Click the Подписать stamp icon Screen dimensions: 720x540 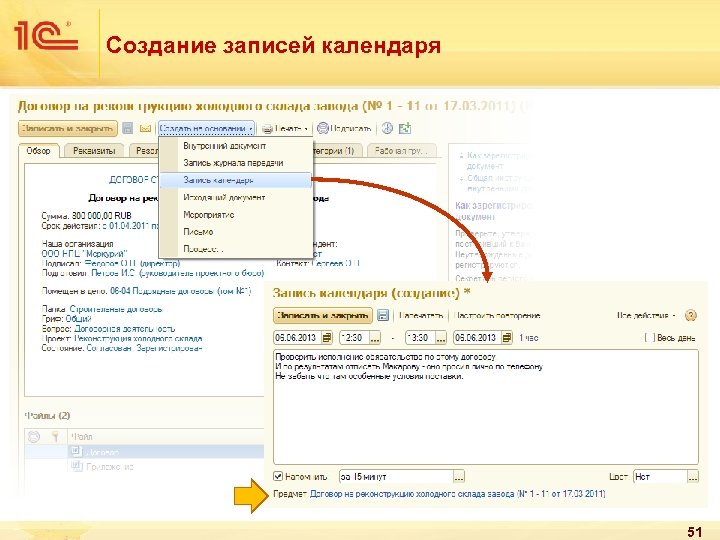point(323,128)
